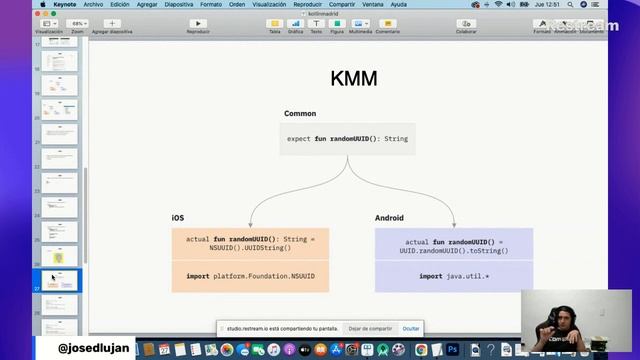
Task: Click import platform.Foundation.NSUUID text box
Action: click(x=250, y=276)
